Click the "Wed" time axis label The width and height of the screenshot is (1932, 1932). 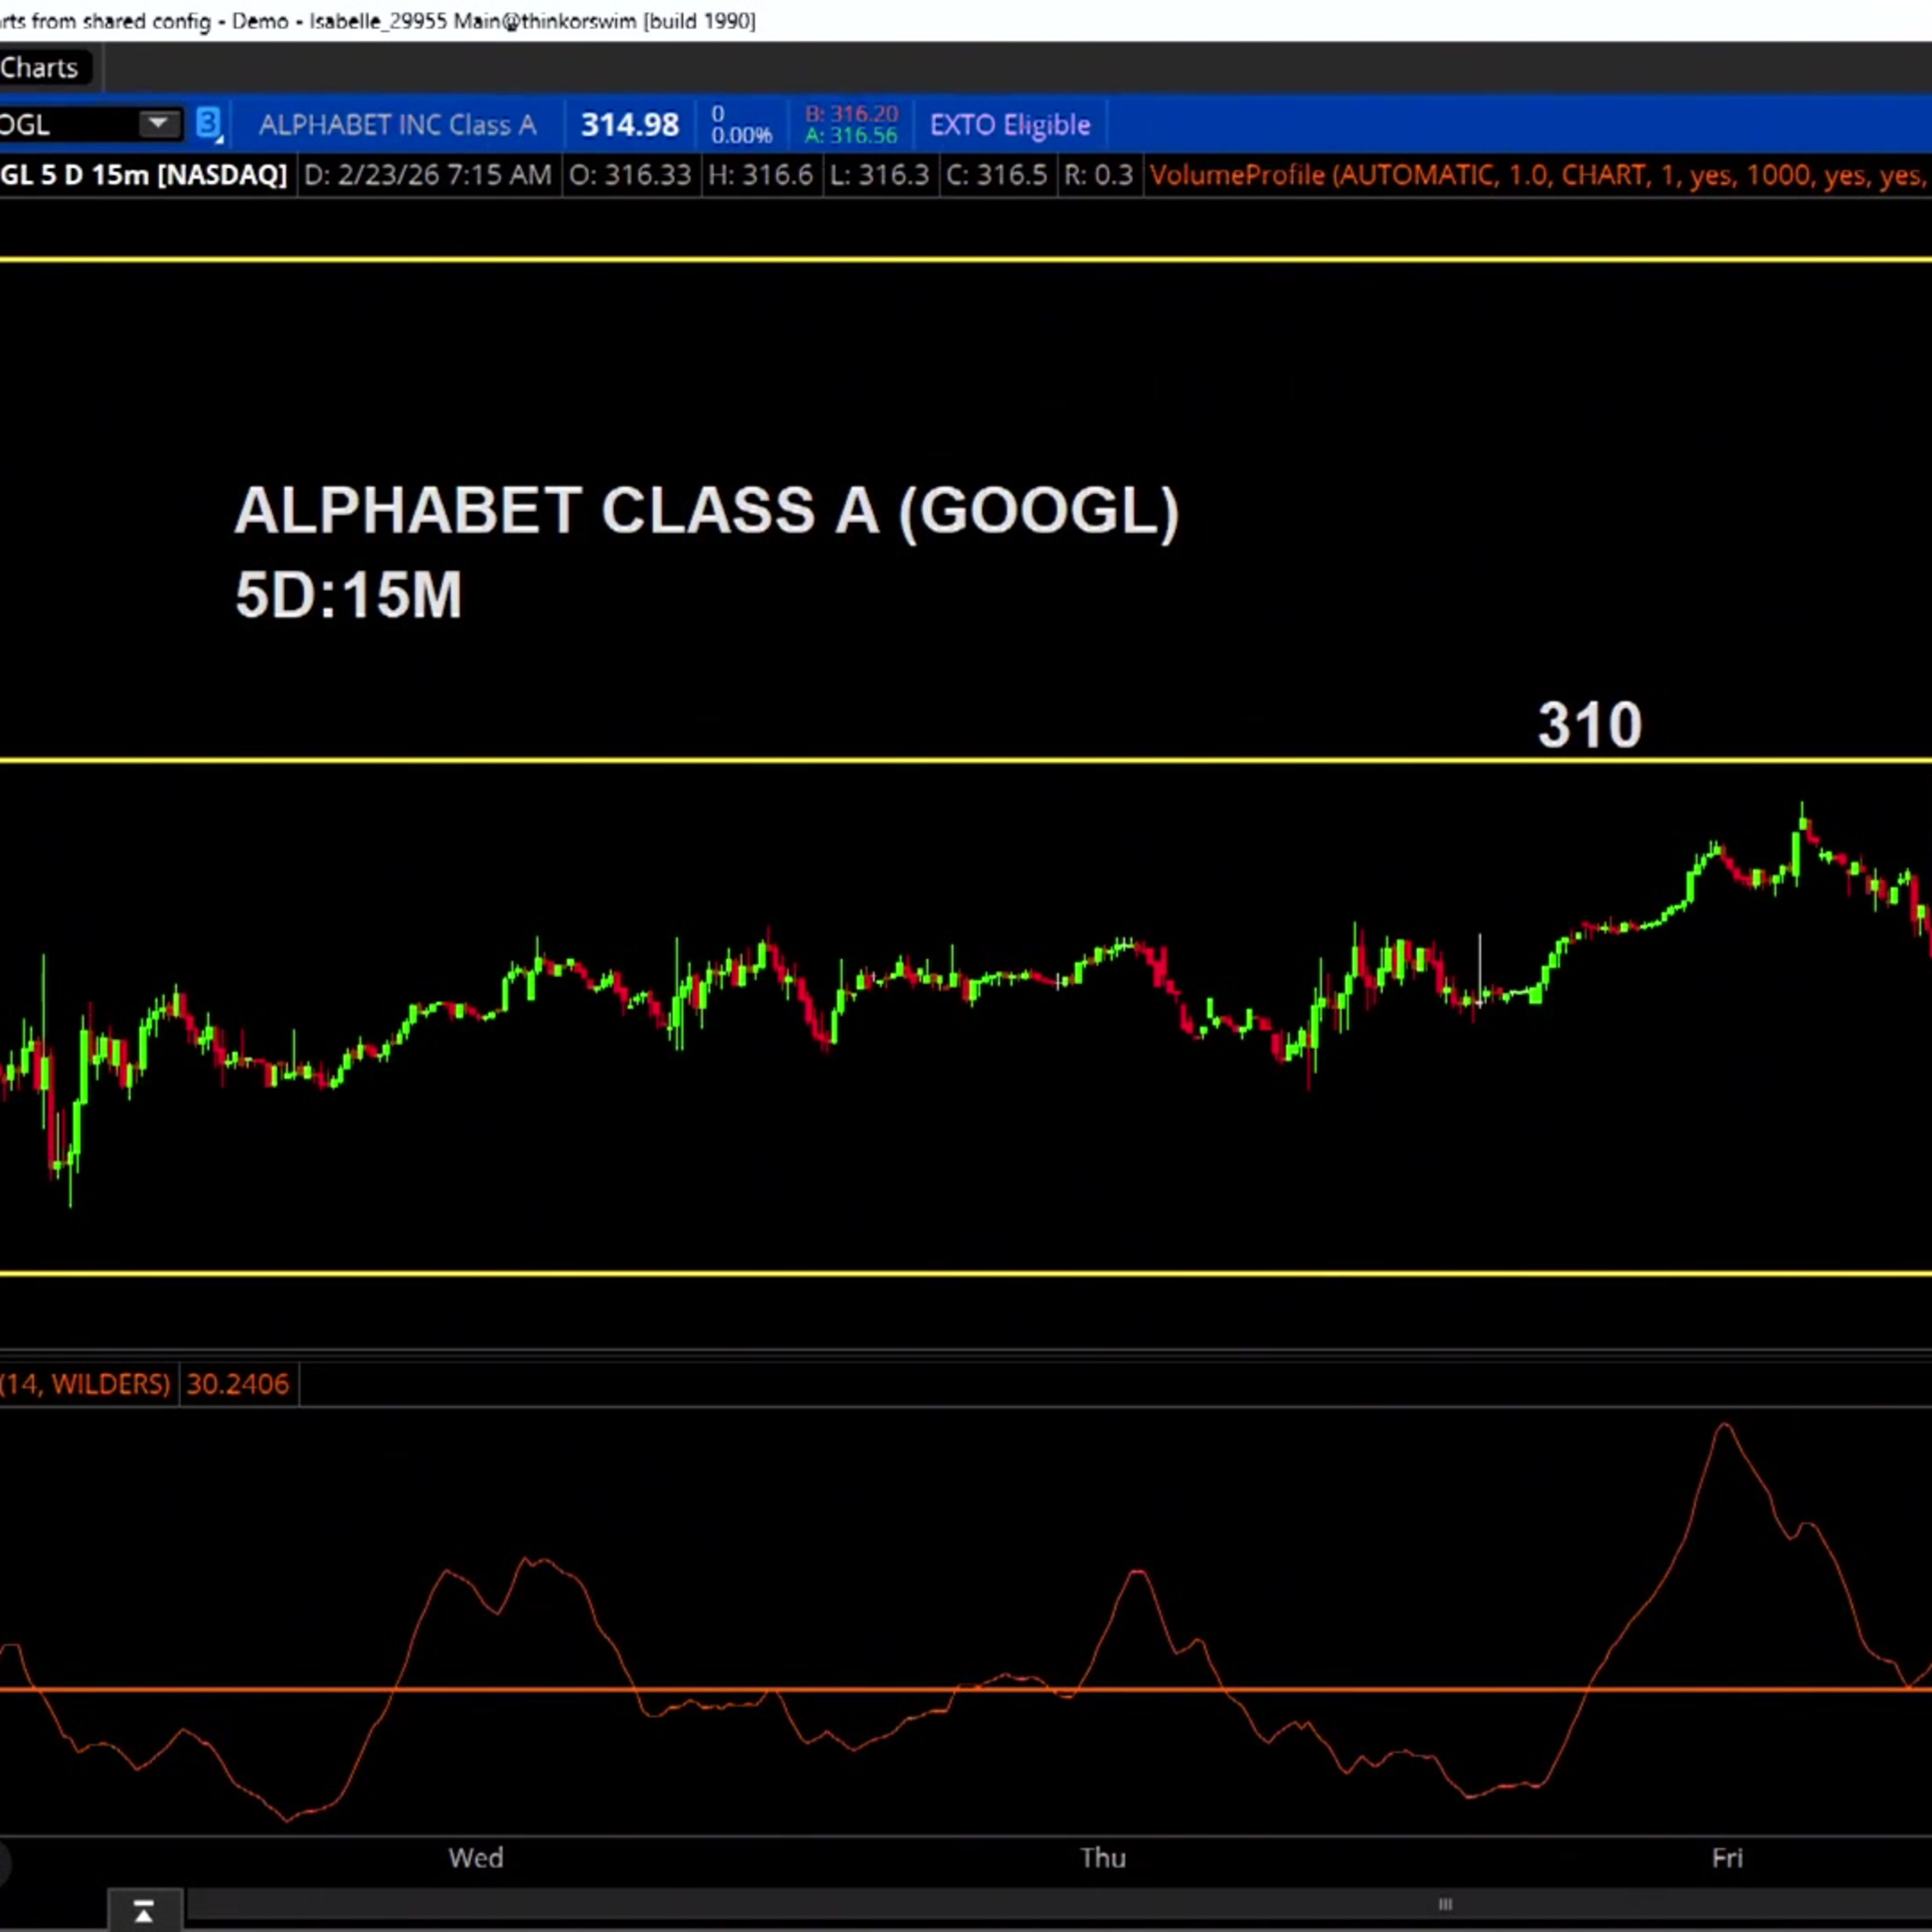pyautogui.click(x=476, y=1858)
